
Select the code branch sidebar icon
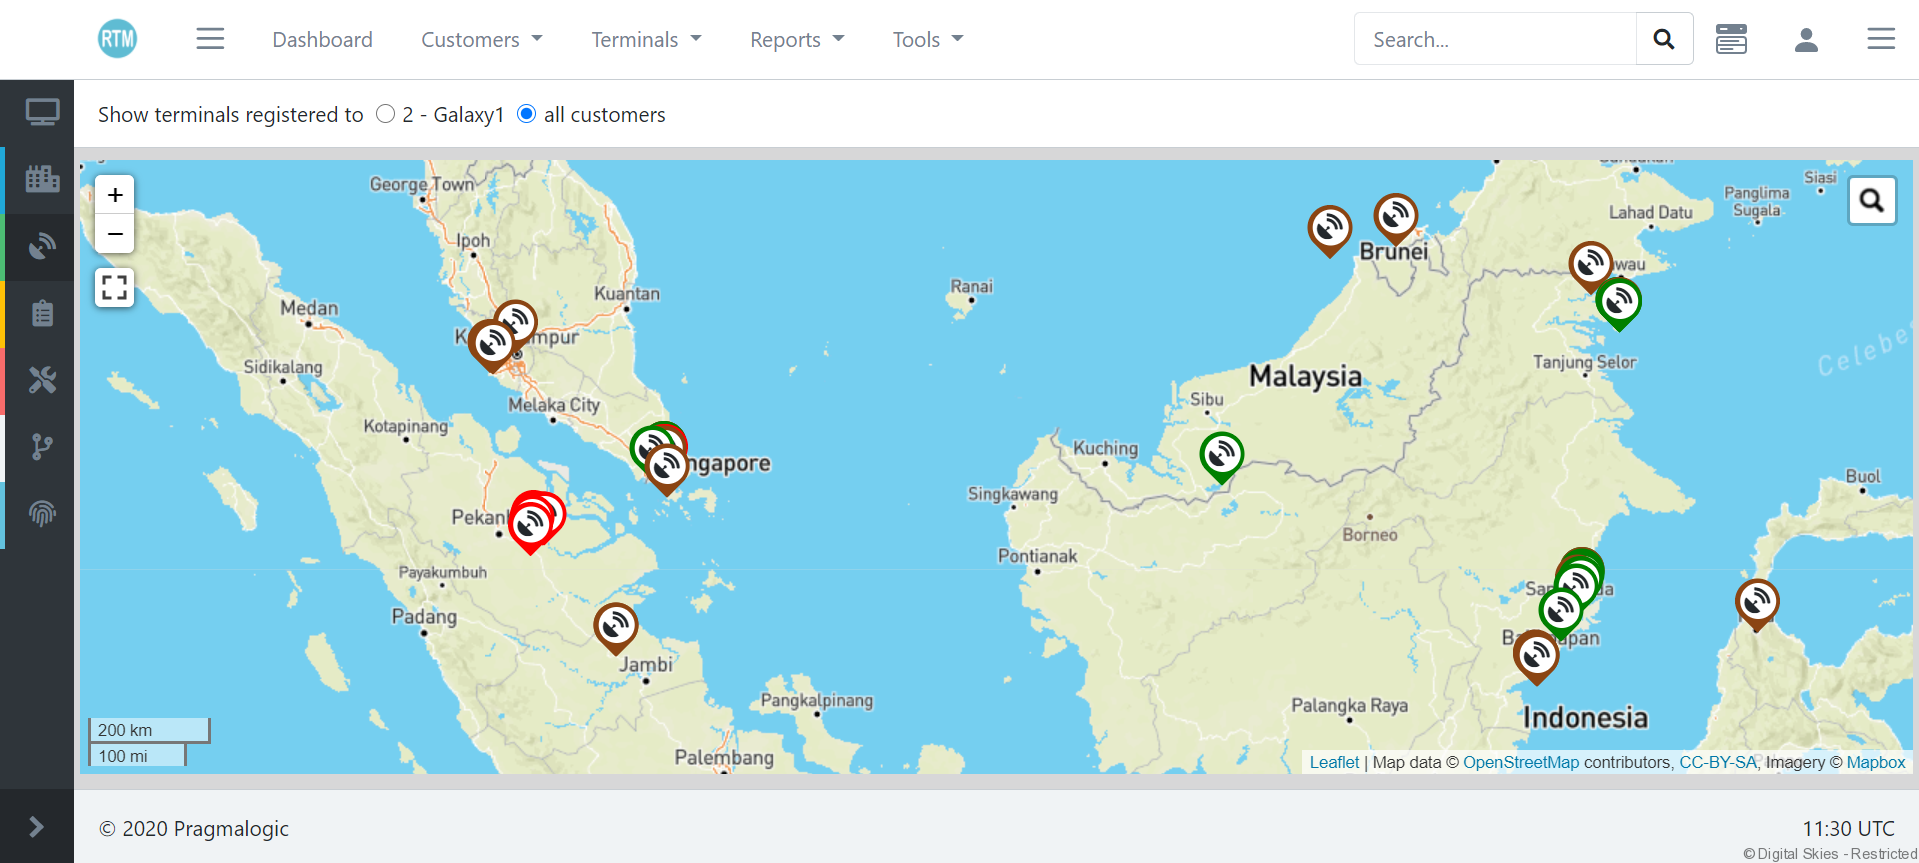click(41, 447)
